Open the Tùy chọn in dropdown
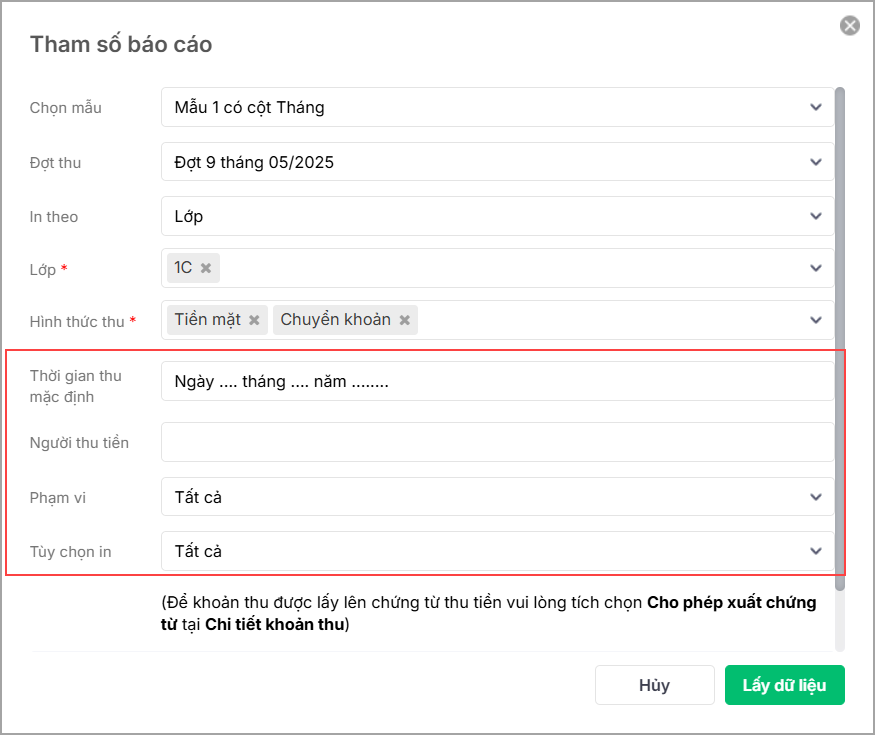Image resolution: width=875 pixels, height=735 pixels. 816,551
